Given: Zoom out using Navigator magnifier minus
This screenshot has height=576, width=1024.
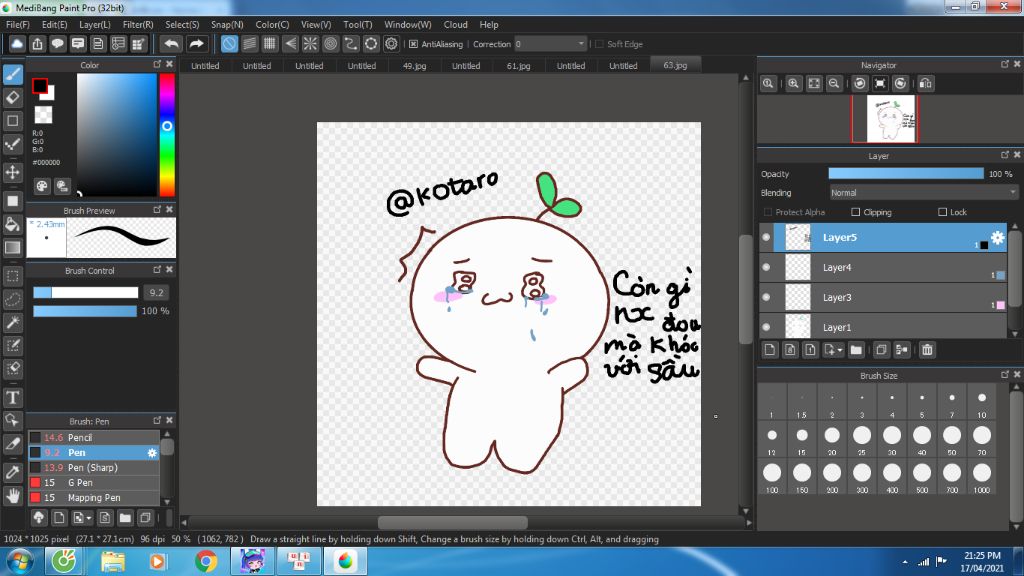Looking at the screenshot, I should pyautogui.click(x=834, y=84).
